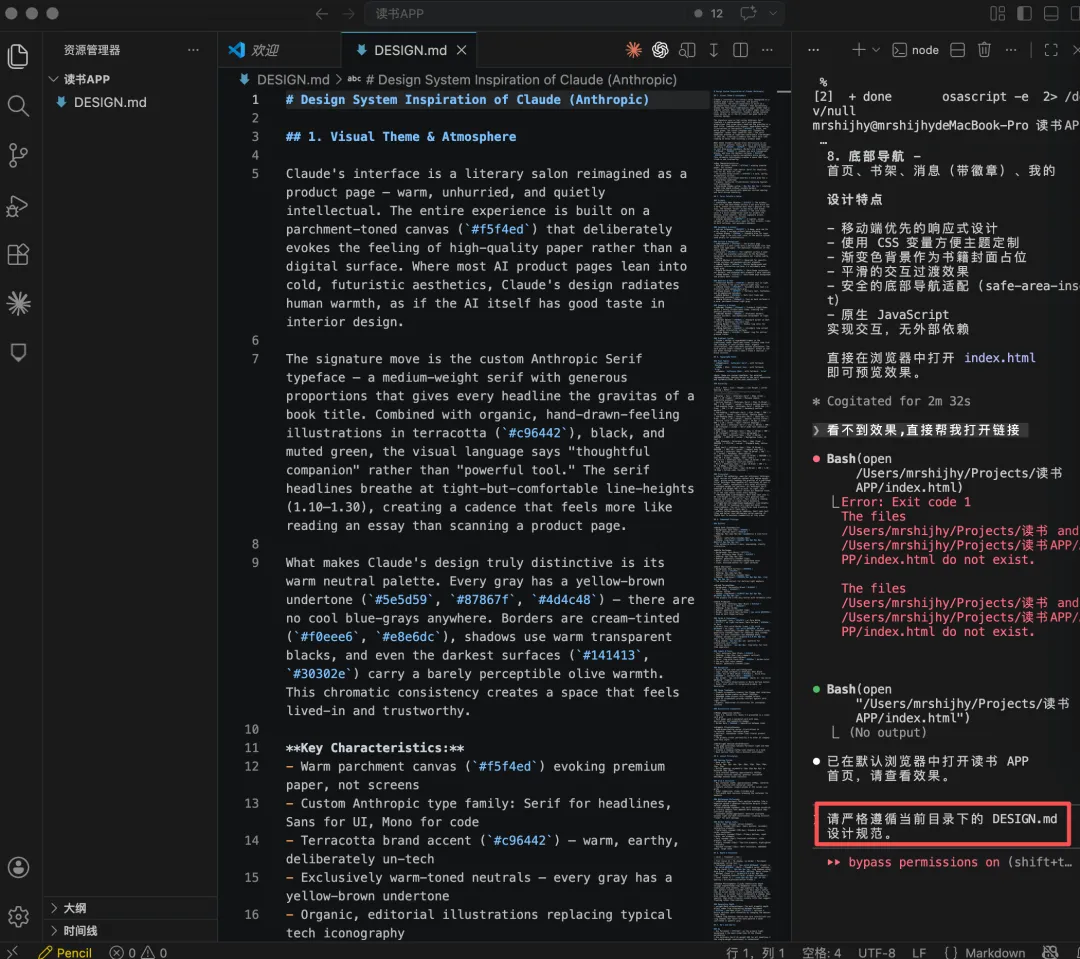Change file encoding UTF-8
1080x959 pixels.
[x=876, y=951]
